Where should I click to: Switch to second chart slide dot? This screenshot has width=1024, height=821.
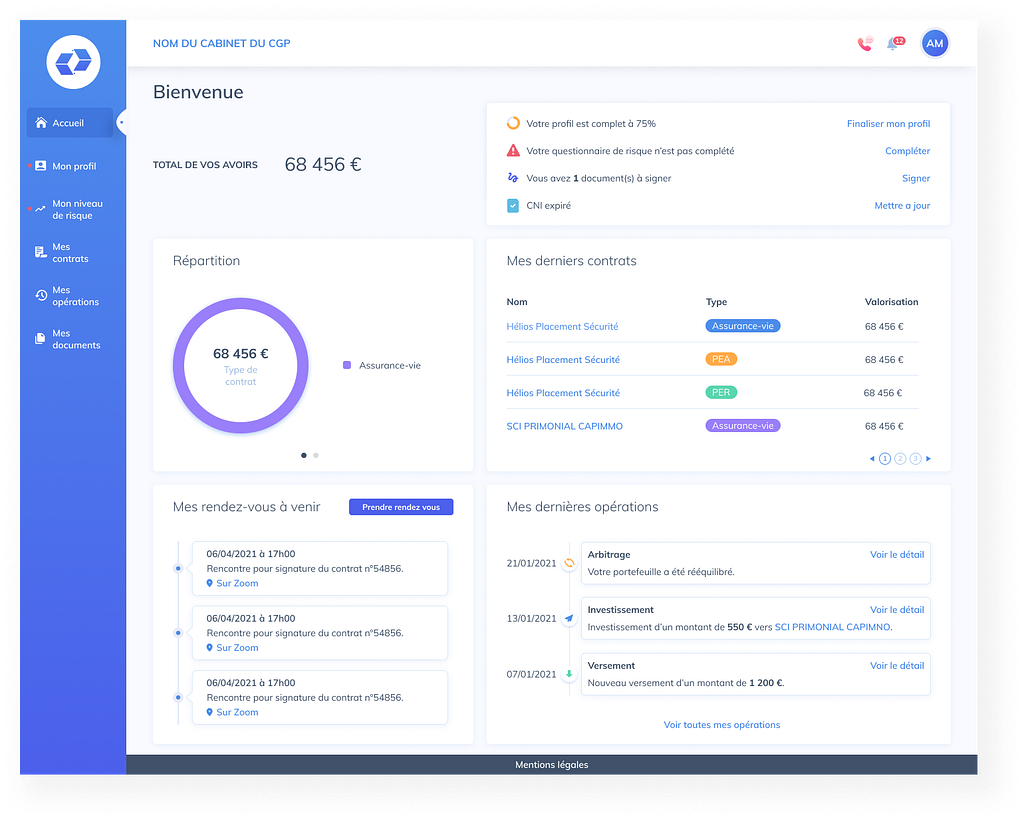click(x=316, y=455)
